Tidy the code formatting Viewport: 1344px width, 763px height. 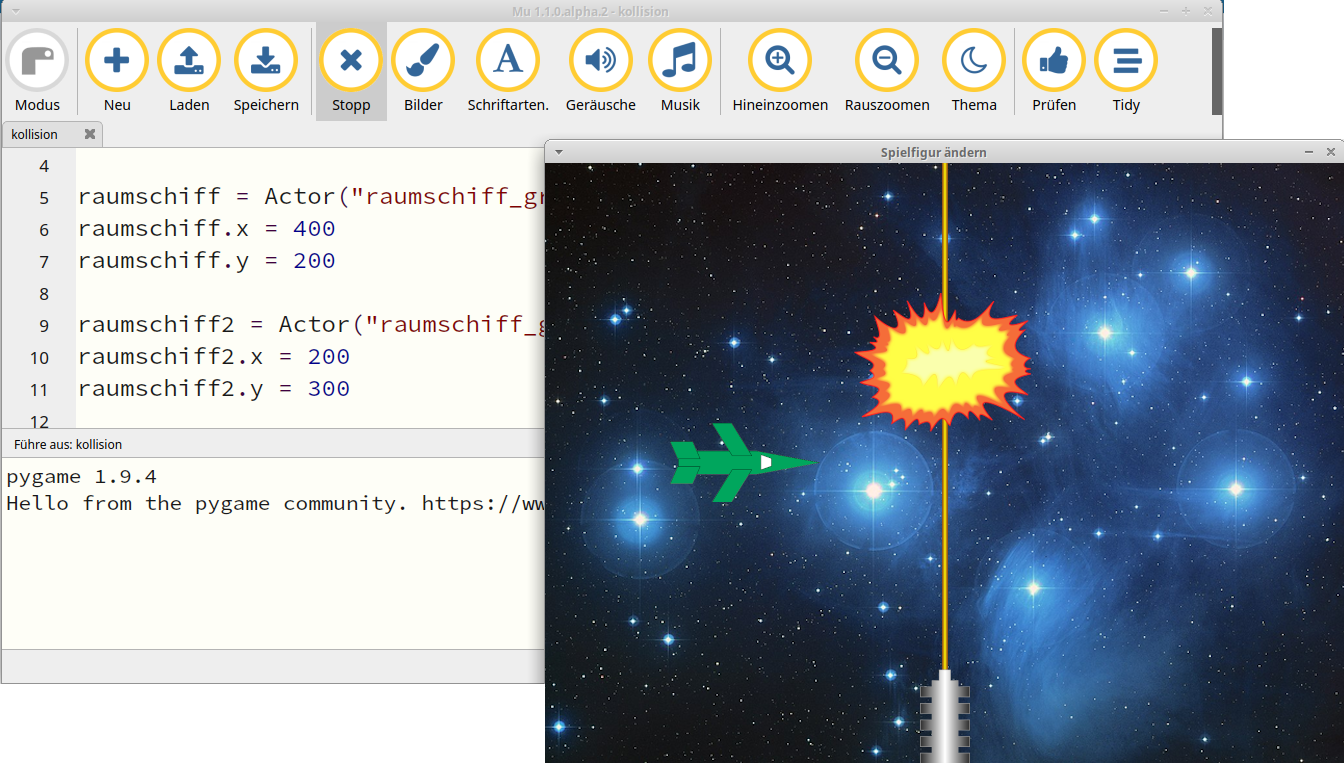click(x=1126, y=62)
